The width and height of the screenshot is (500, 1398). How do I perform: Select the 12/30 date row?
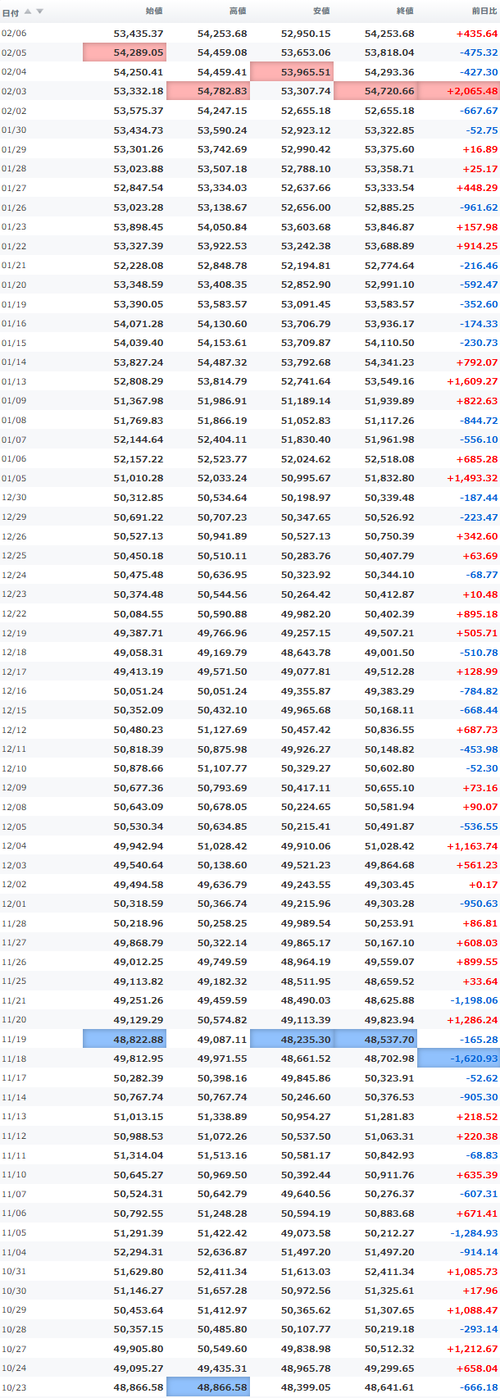[x=250, y=497]
